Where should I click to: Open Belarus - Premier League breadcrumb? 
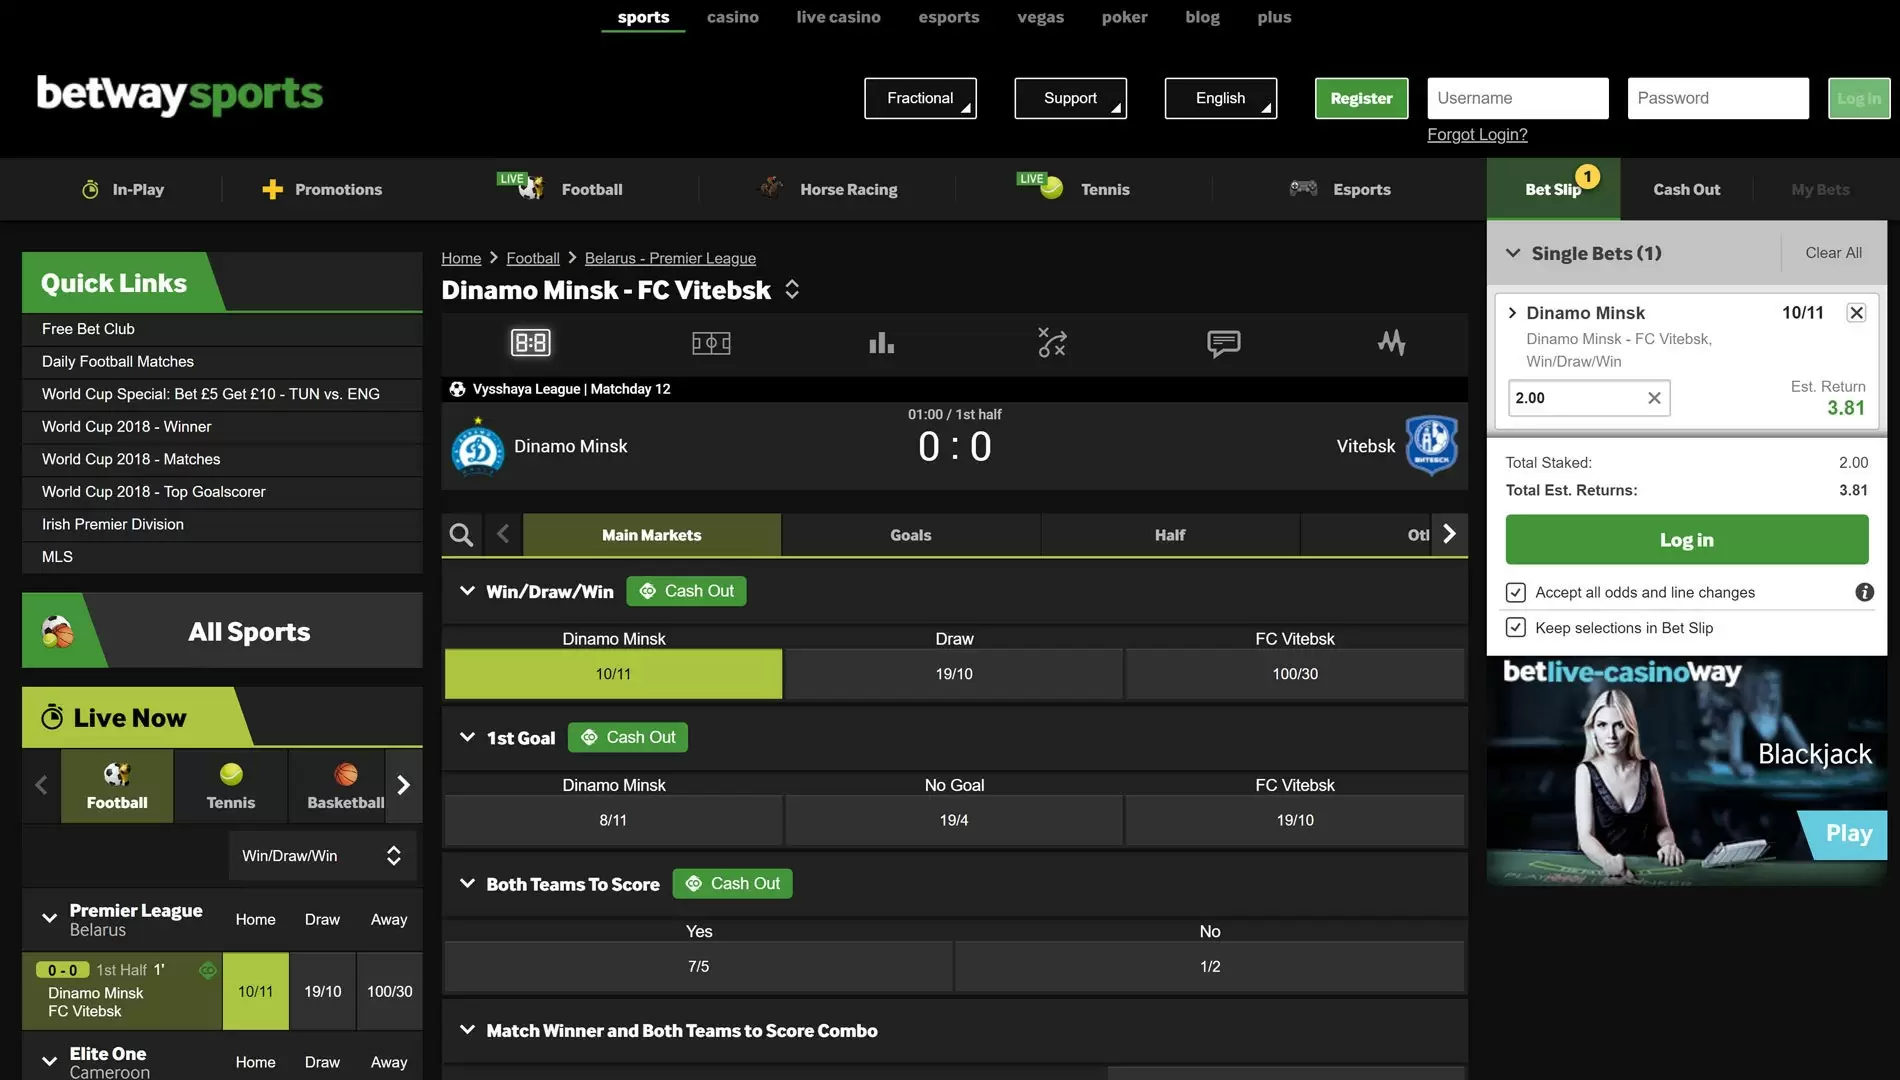pos(670,258)
